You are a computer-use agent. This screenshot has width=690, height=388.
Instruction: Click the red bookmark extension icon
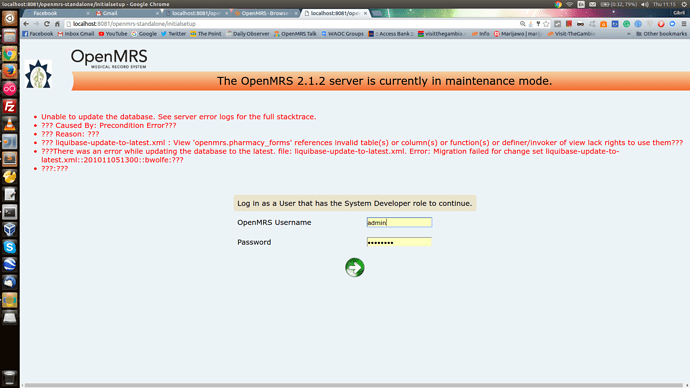click(569, 24)
